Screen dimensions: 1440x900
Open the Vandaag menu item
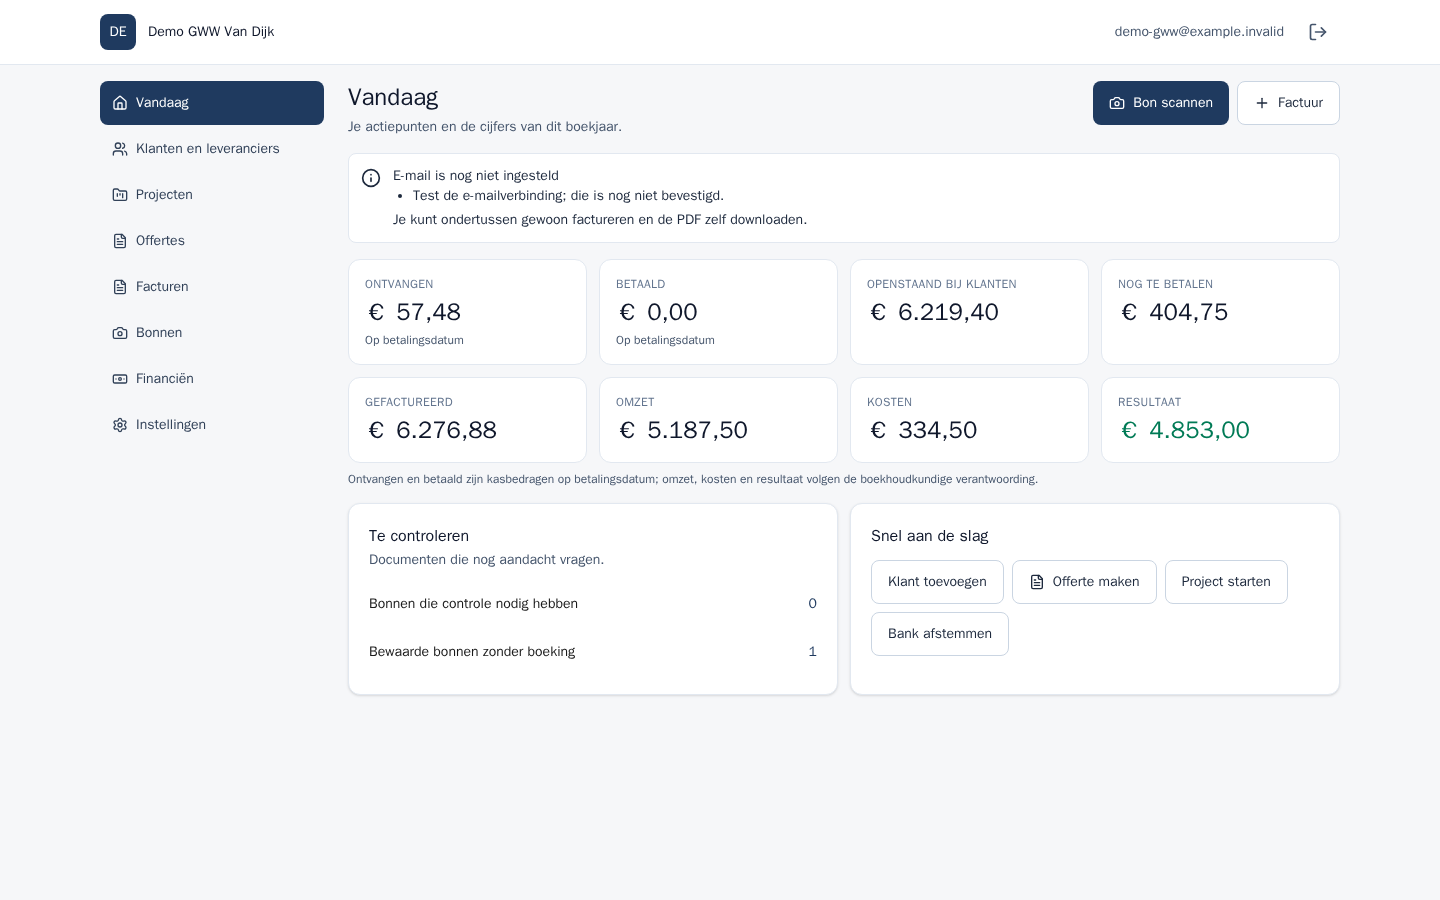(212, 103)
